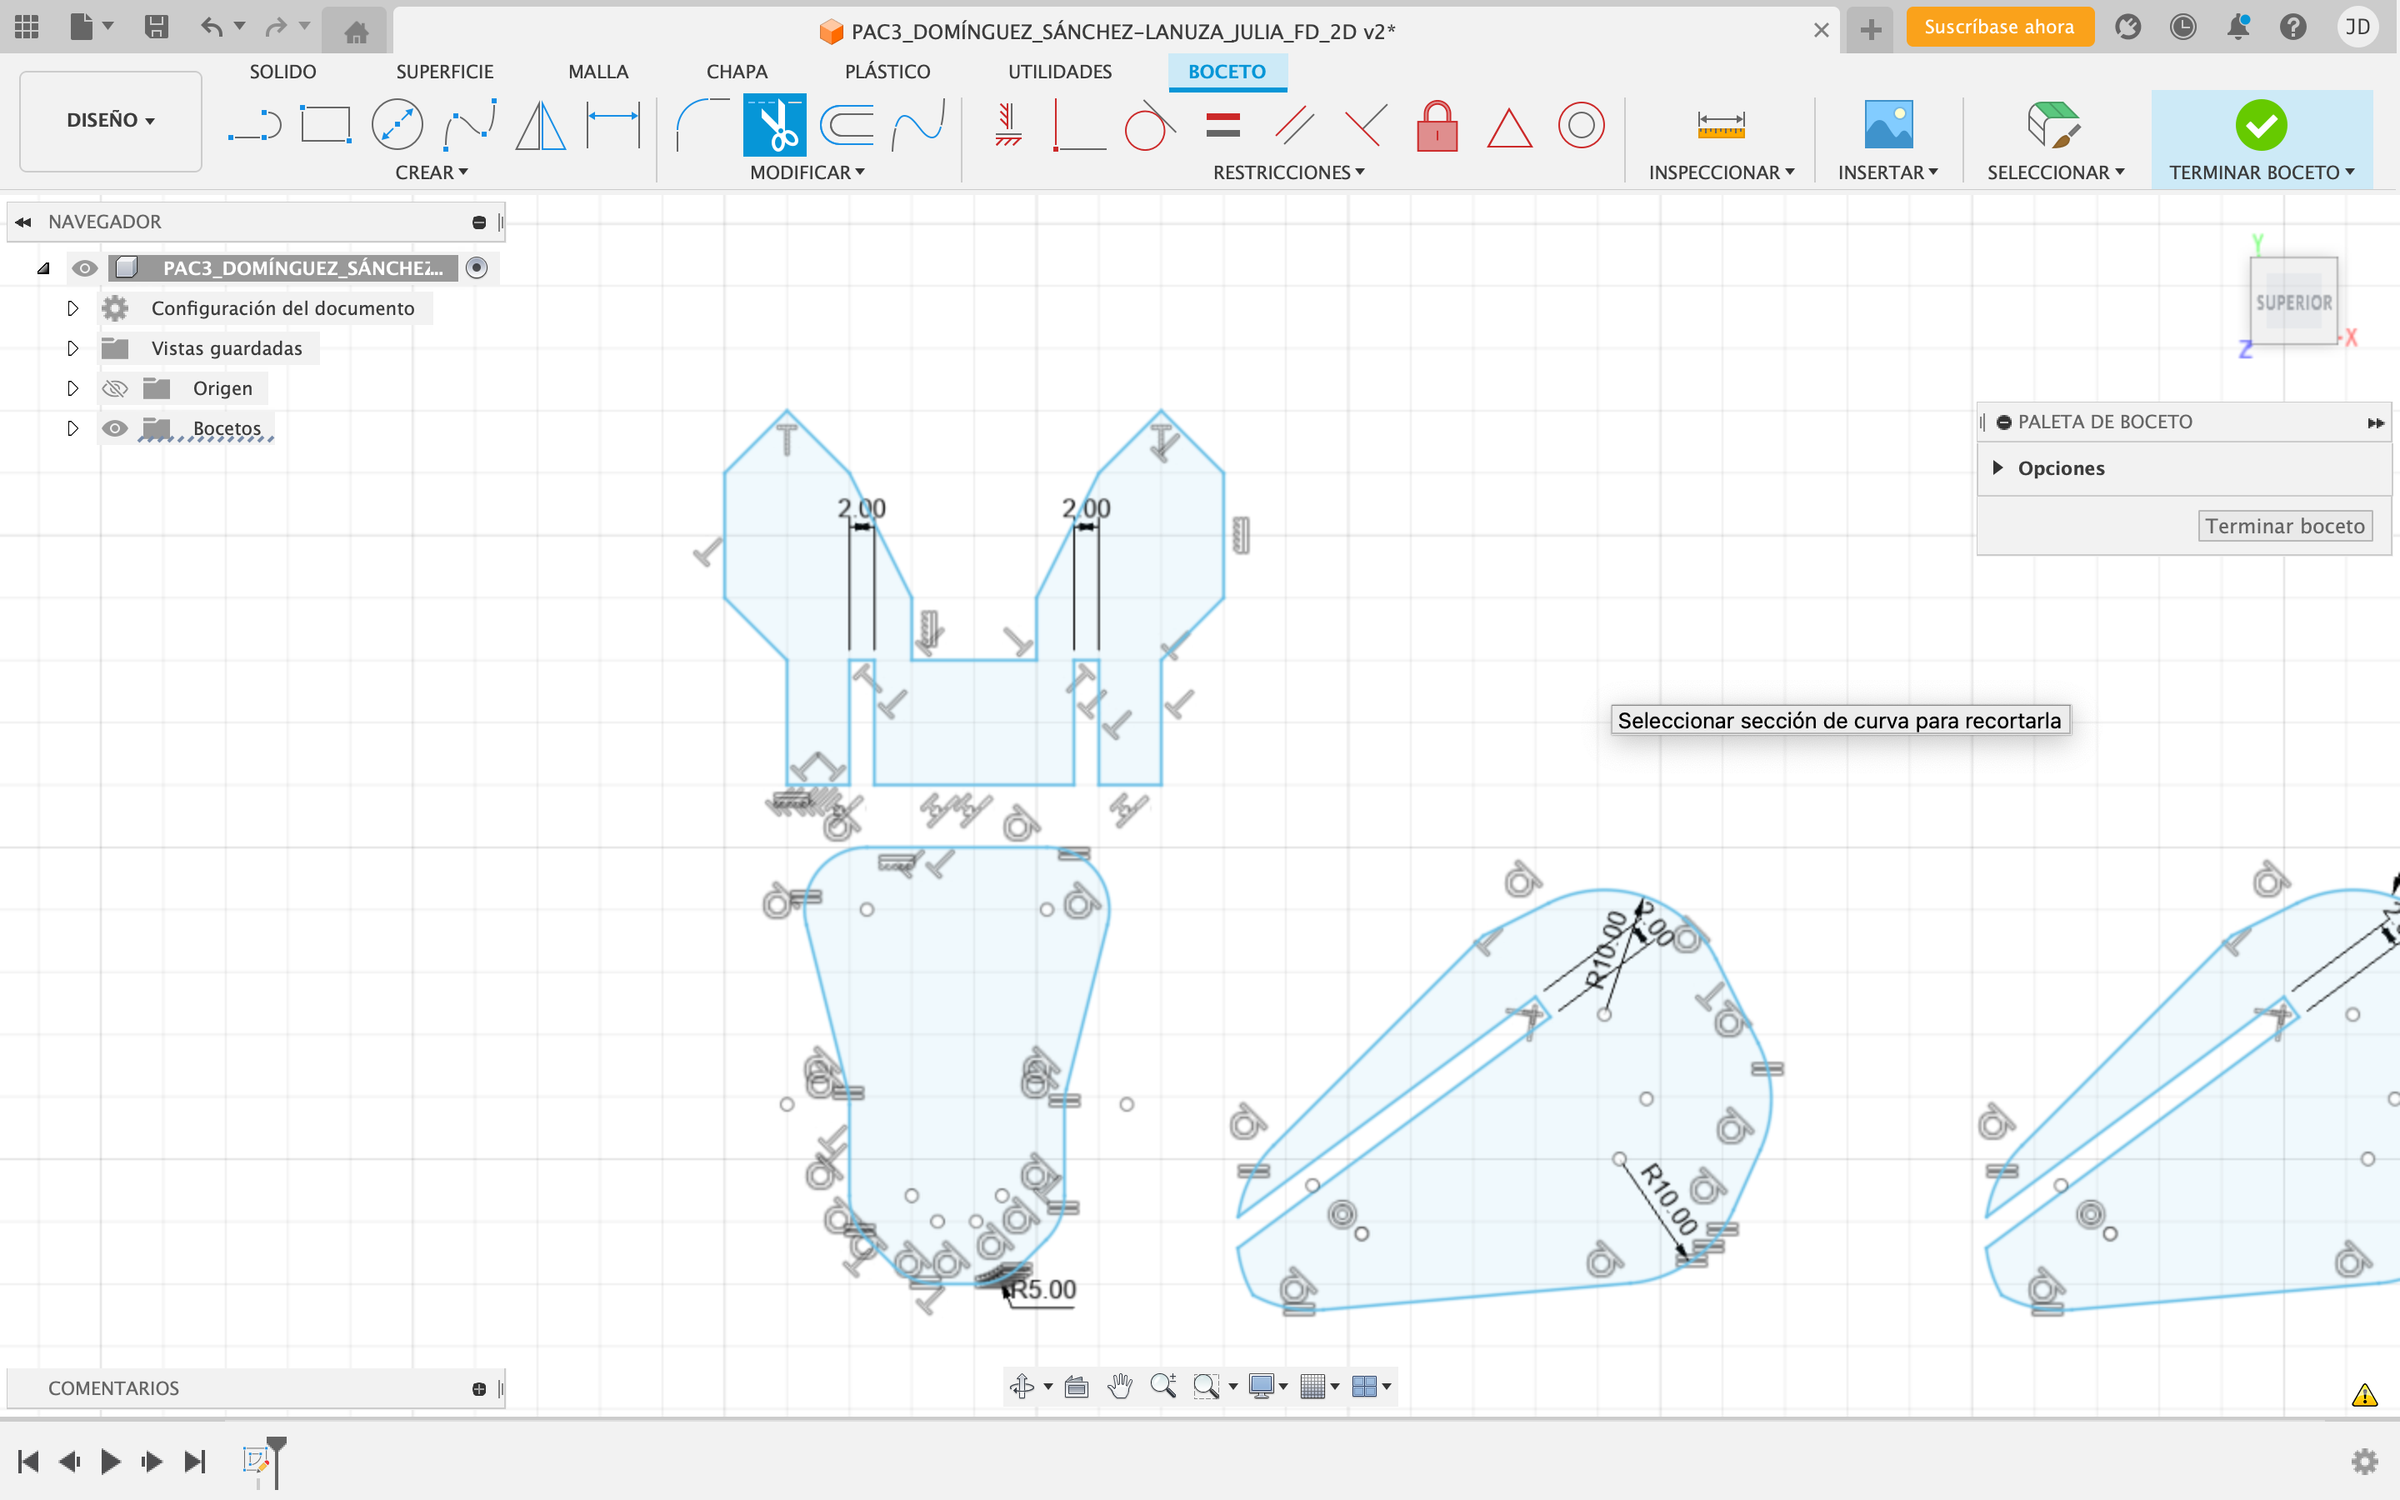
Task: Click the Measure ruler icon
Action: (x=1721, y=126)
